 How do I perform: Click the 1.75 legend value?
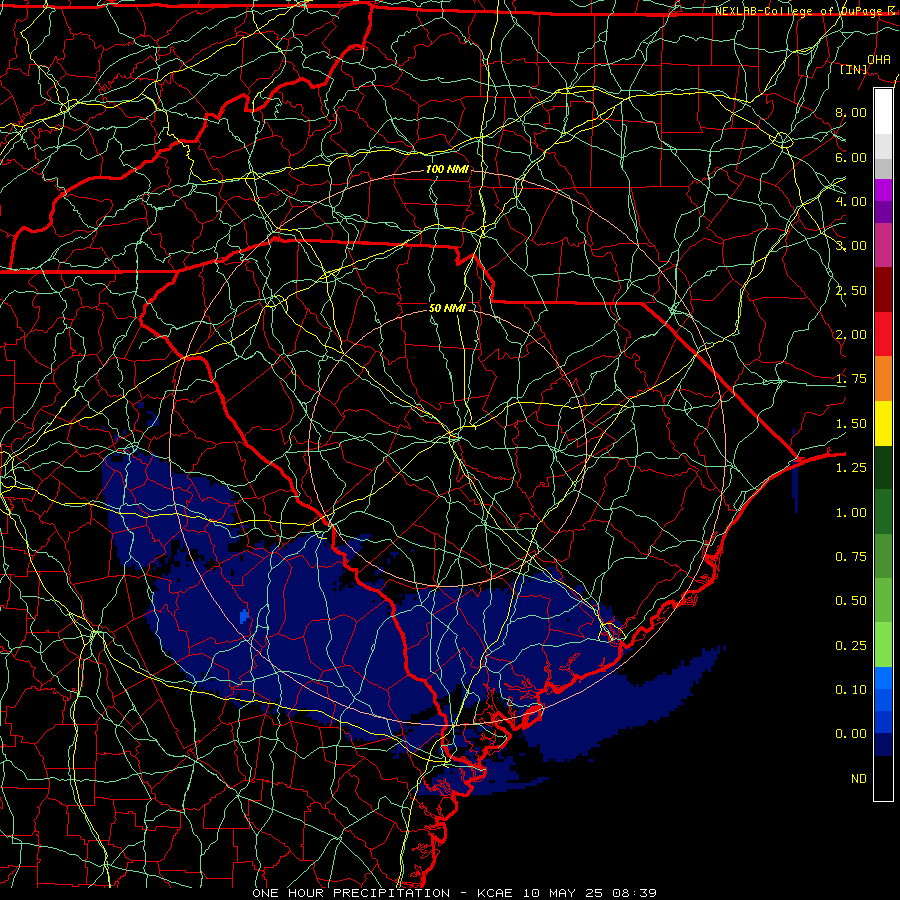(x=851, y=379)
